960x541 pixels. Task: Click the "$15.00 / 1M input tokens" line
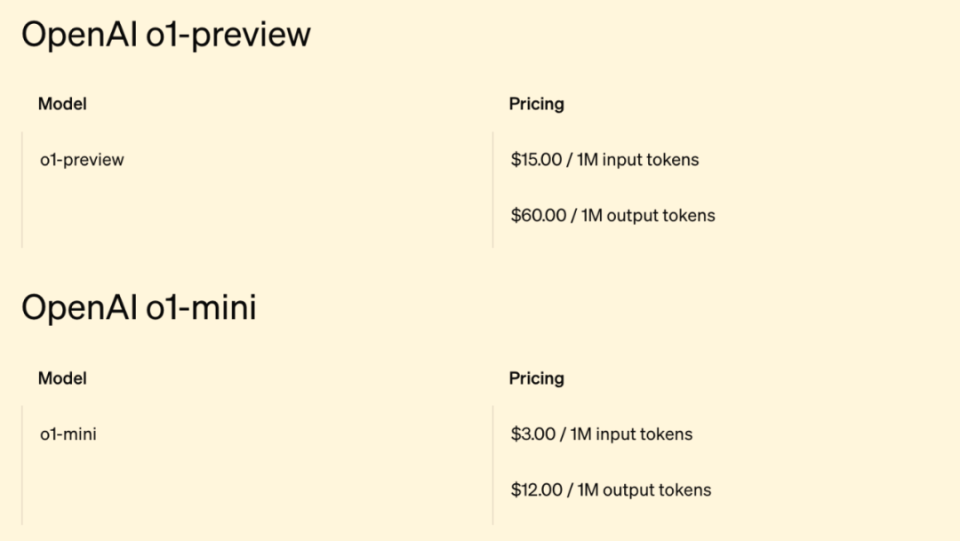point(604,159)
